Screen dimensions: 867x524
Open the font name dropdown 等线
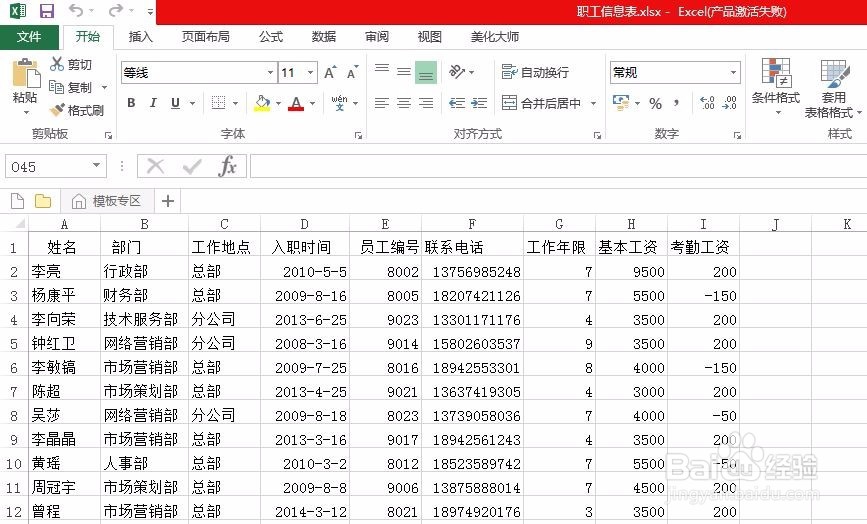click(x=270, y=72)
